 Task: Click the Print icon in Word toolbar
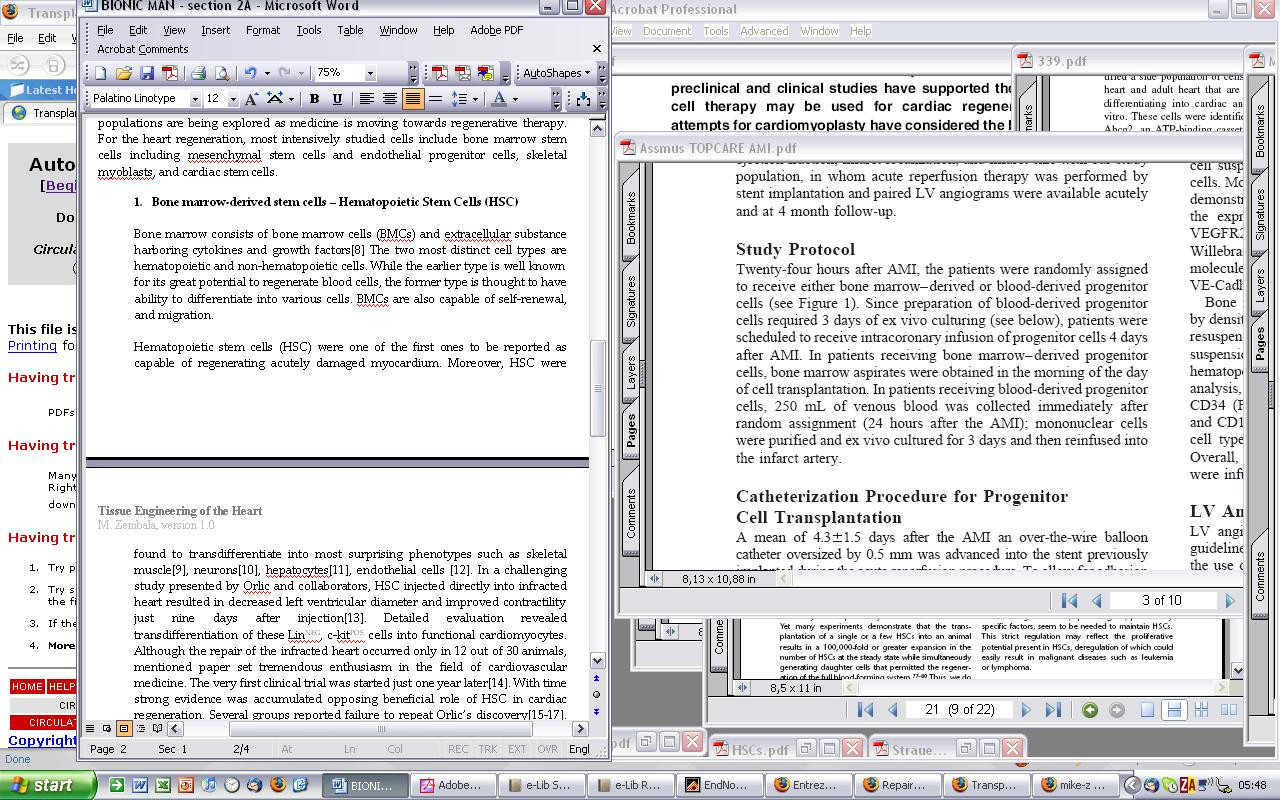point(198,73)
